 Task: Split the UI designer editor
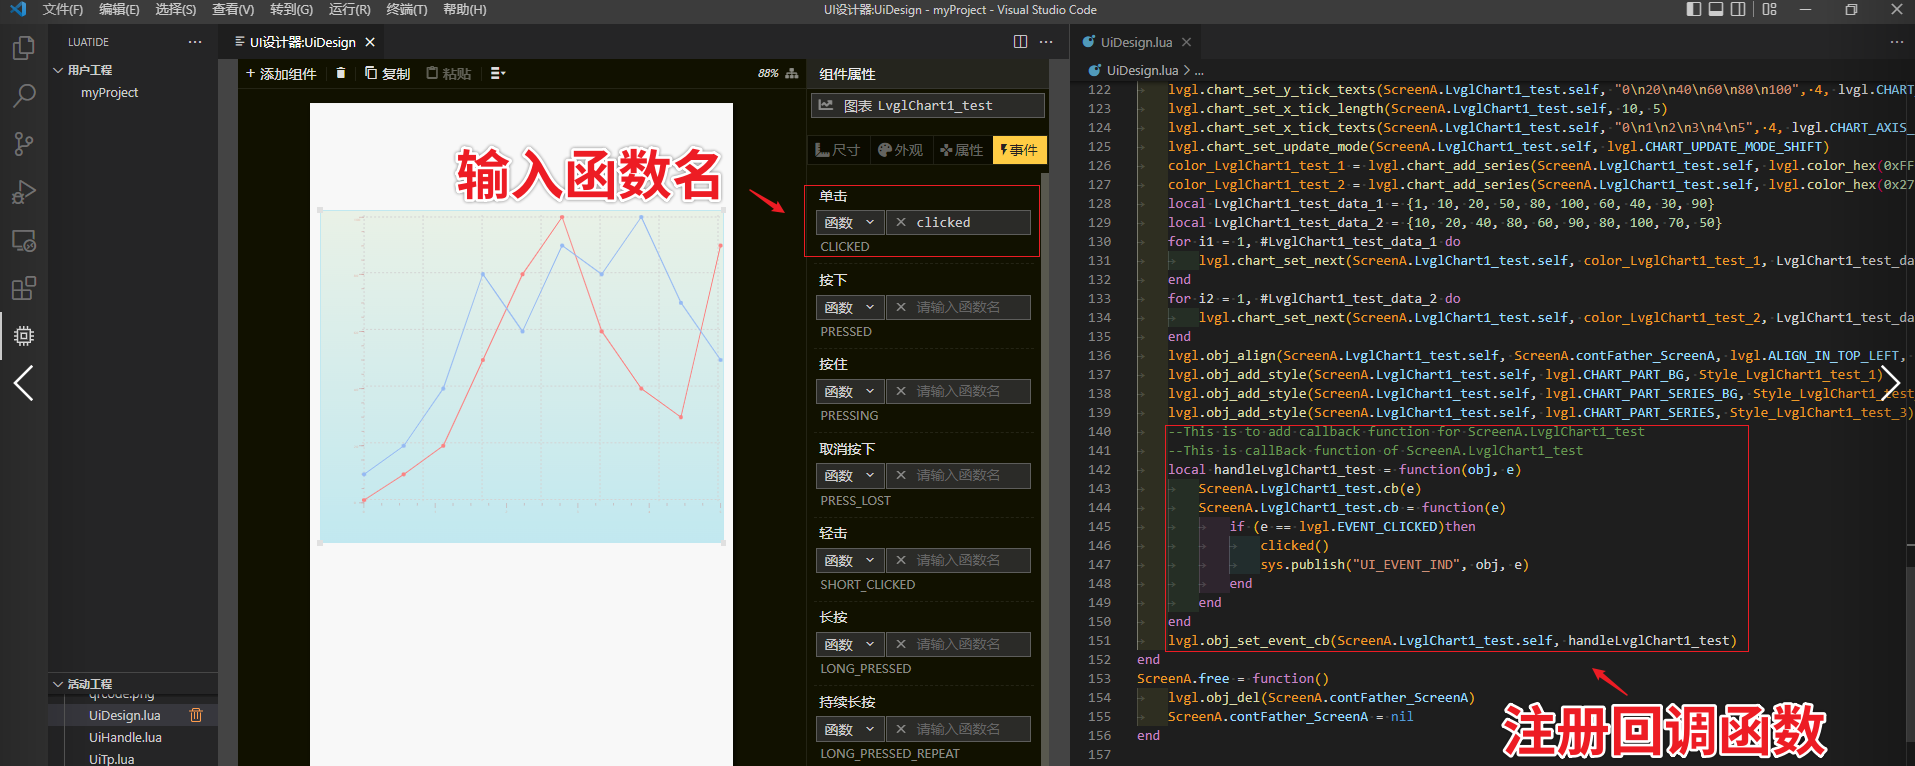coord(1020,42)
